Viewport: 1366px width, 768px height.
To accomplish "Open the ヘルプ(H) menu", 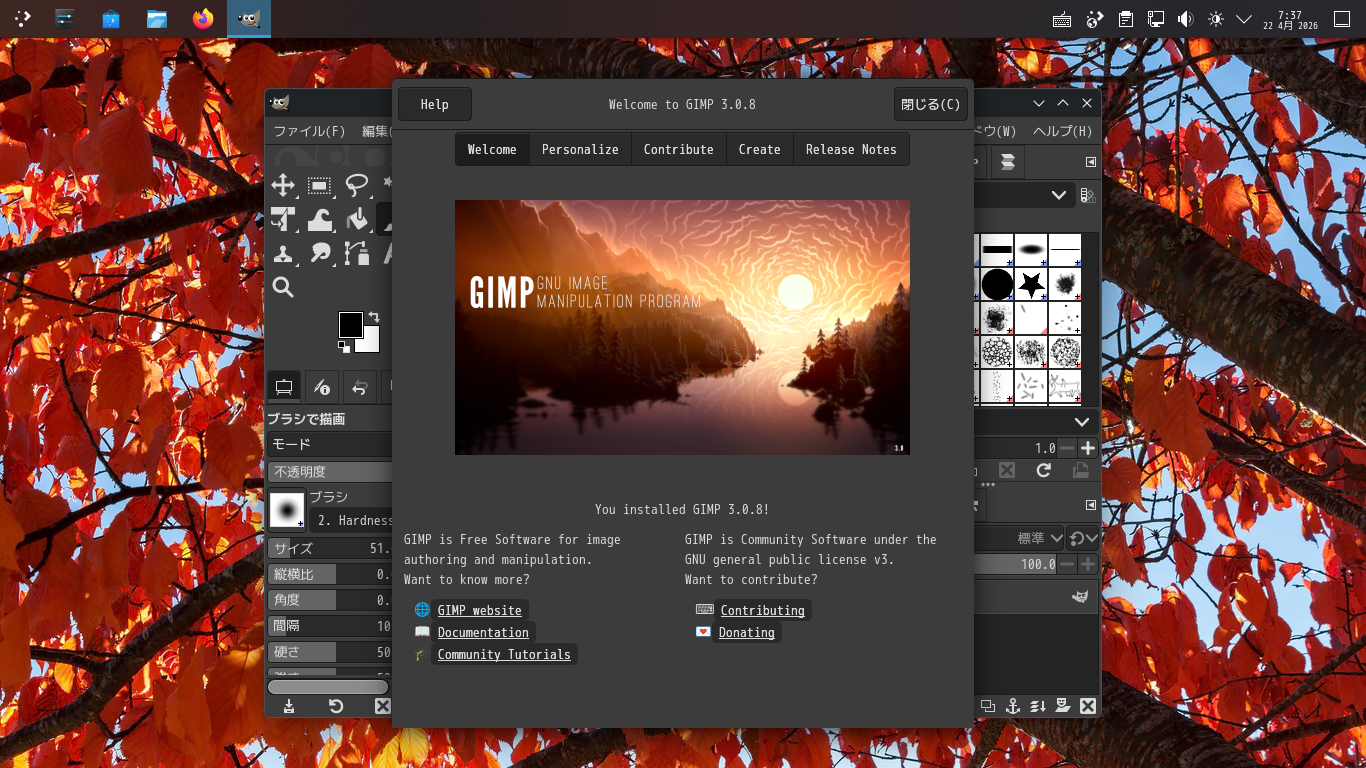I will point(1062,131).
